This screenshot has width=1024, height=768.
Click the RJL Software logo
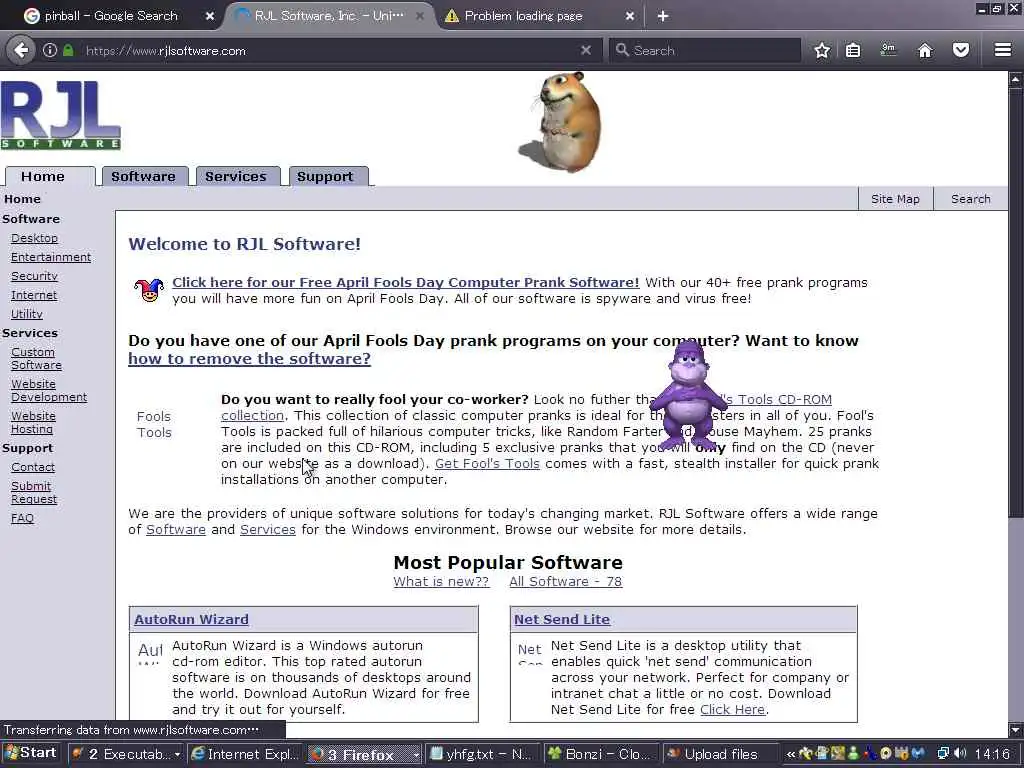click(61, 115)
